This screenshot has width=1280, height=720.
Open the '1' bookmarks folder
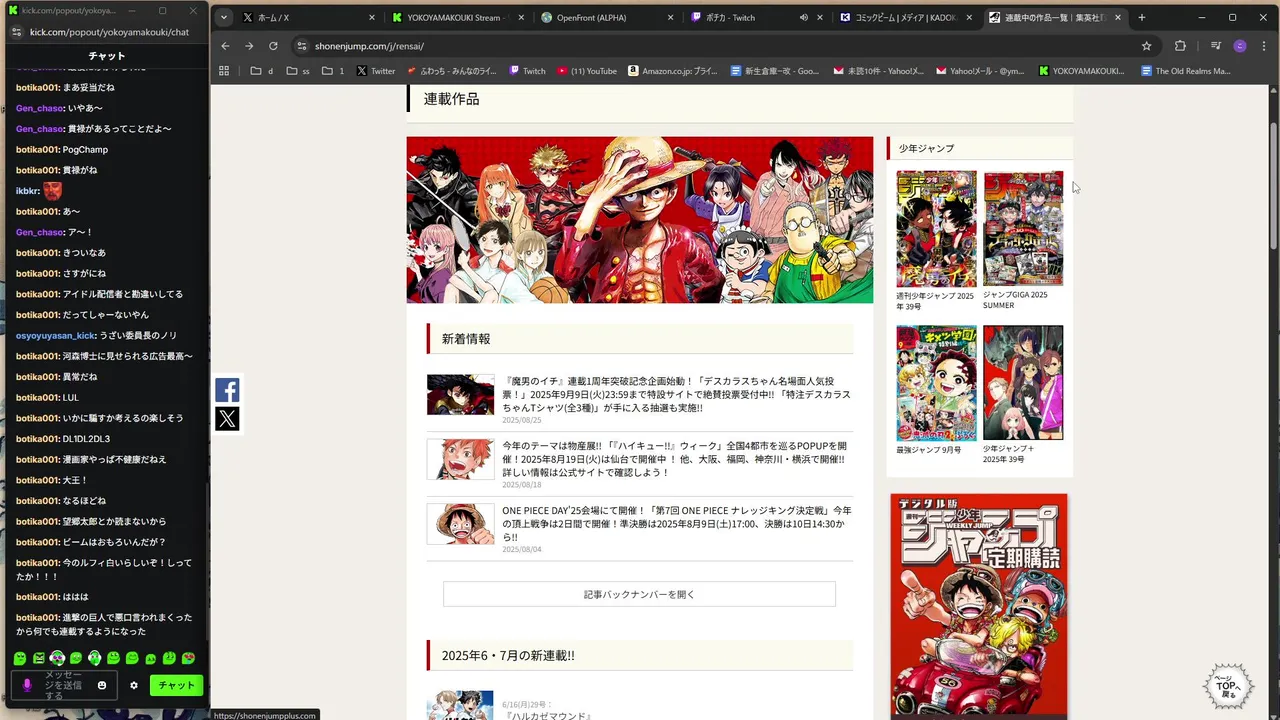click(x=333, y=71)
